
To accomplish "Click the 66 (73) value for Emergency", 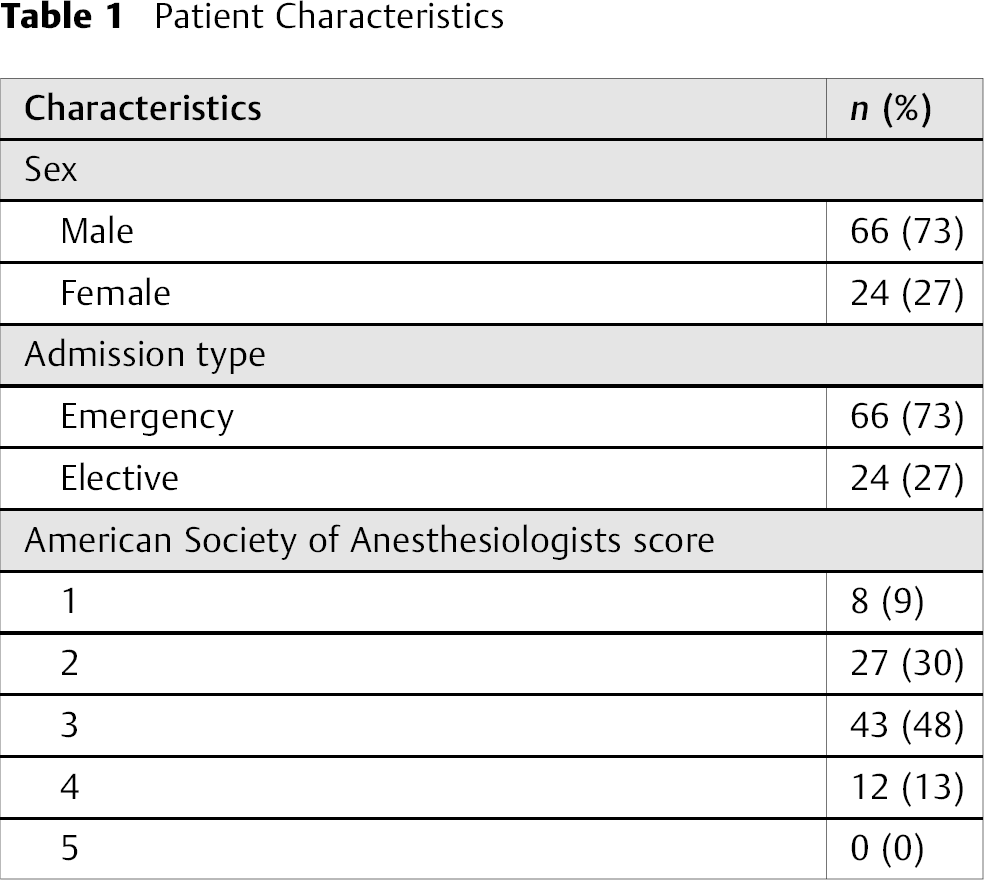I will [x=907, y=416].
